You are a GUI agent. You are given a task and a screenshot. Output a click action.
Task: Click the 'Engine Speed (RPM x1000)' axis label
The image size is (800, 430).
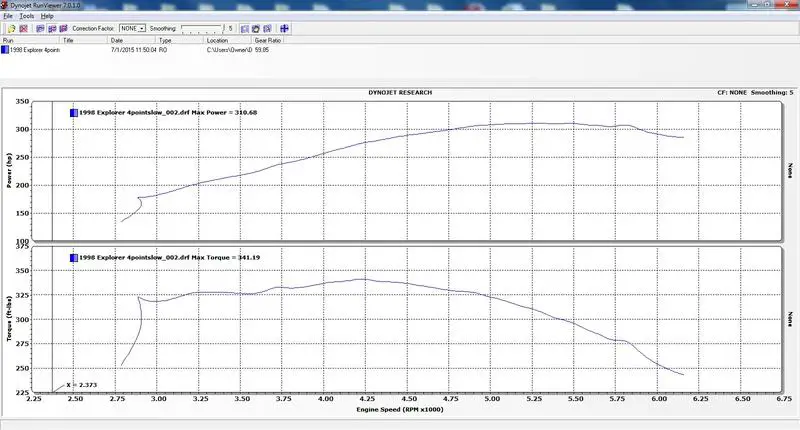(400, 410)
